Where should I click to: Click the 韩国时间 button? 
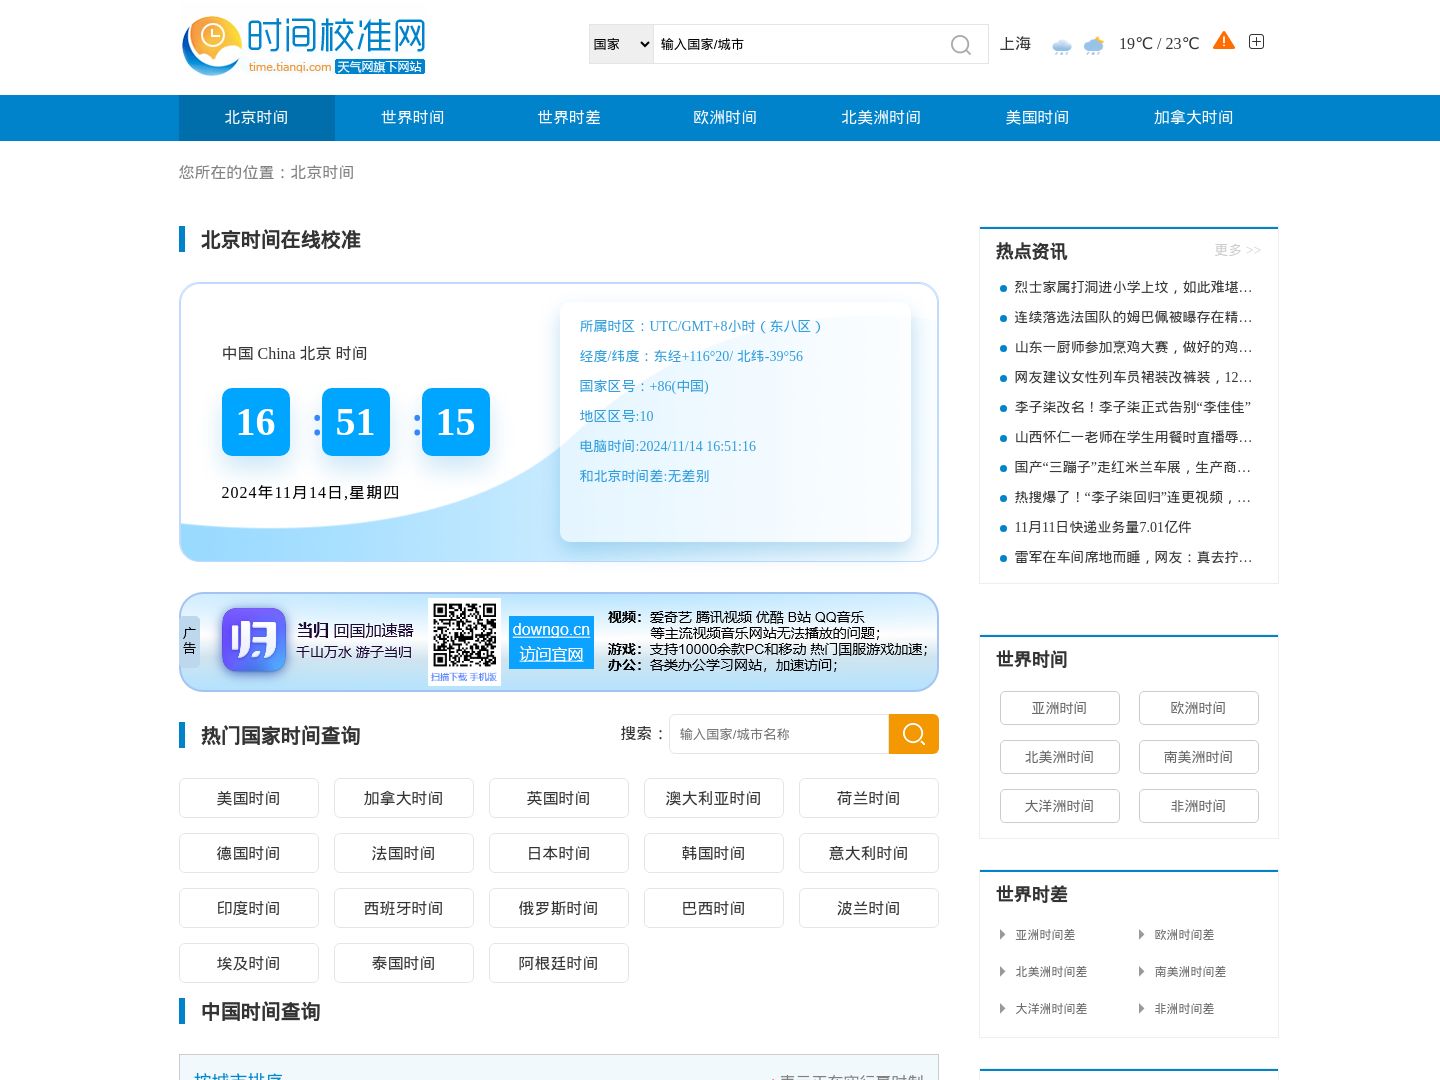point(714,853)
